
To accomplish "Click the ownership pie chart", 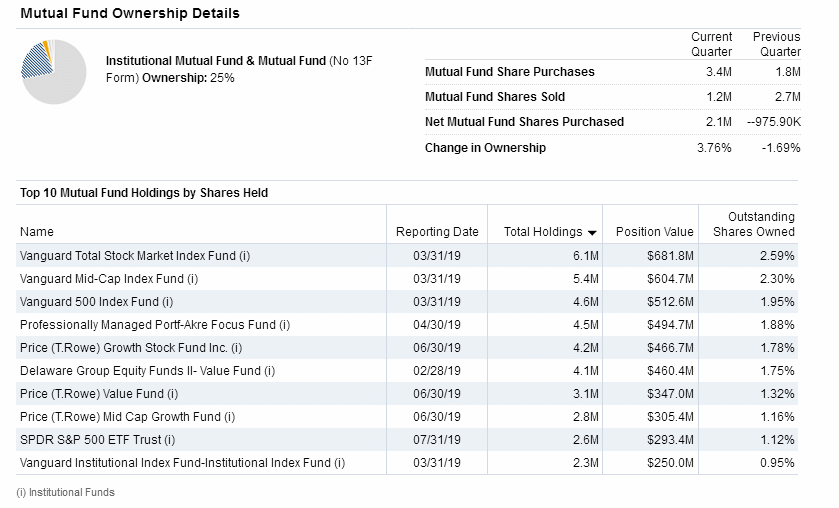I will pos(54,72).
